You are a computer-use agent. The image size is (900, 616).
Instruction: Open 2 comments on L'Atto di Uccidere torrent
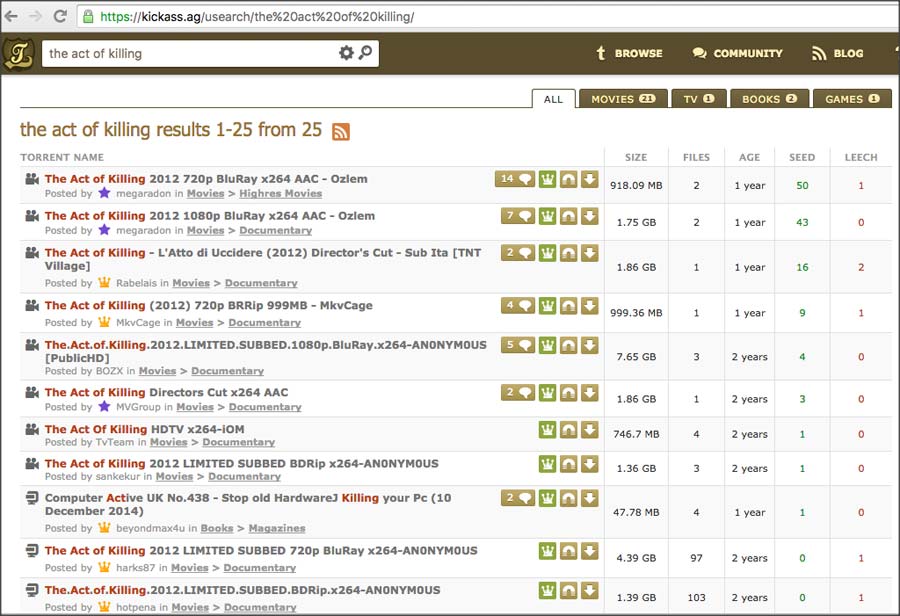point(518,253)
